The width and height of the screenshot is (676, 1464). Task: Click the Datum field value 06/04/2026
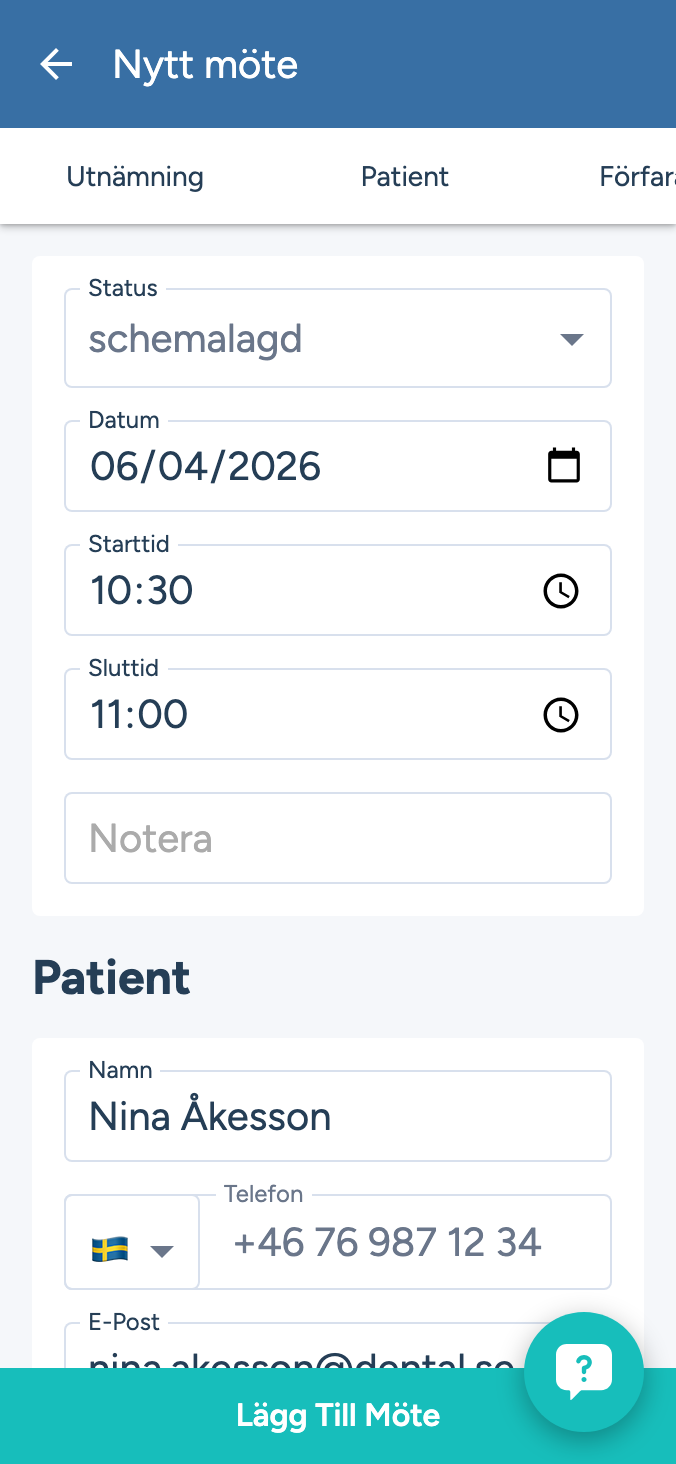click(x=300, y=466)
